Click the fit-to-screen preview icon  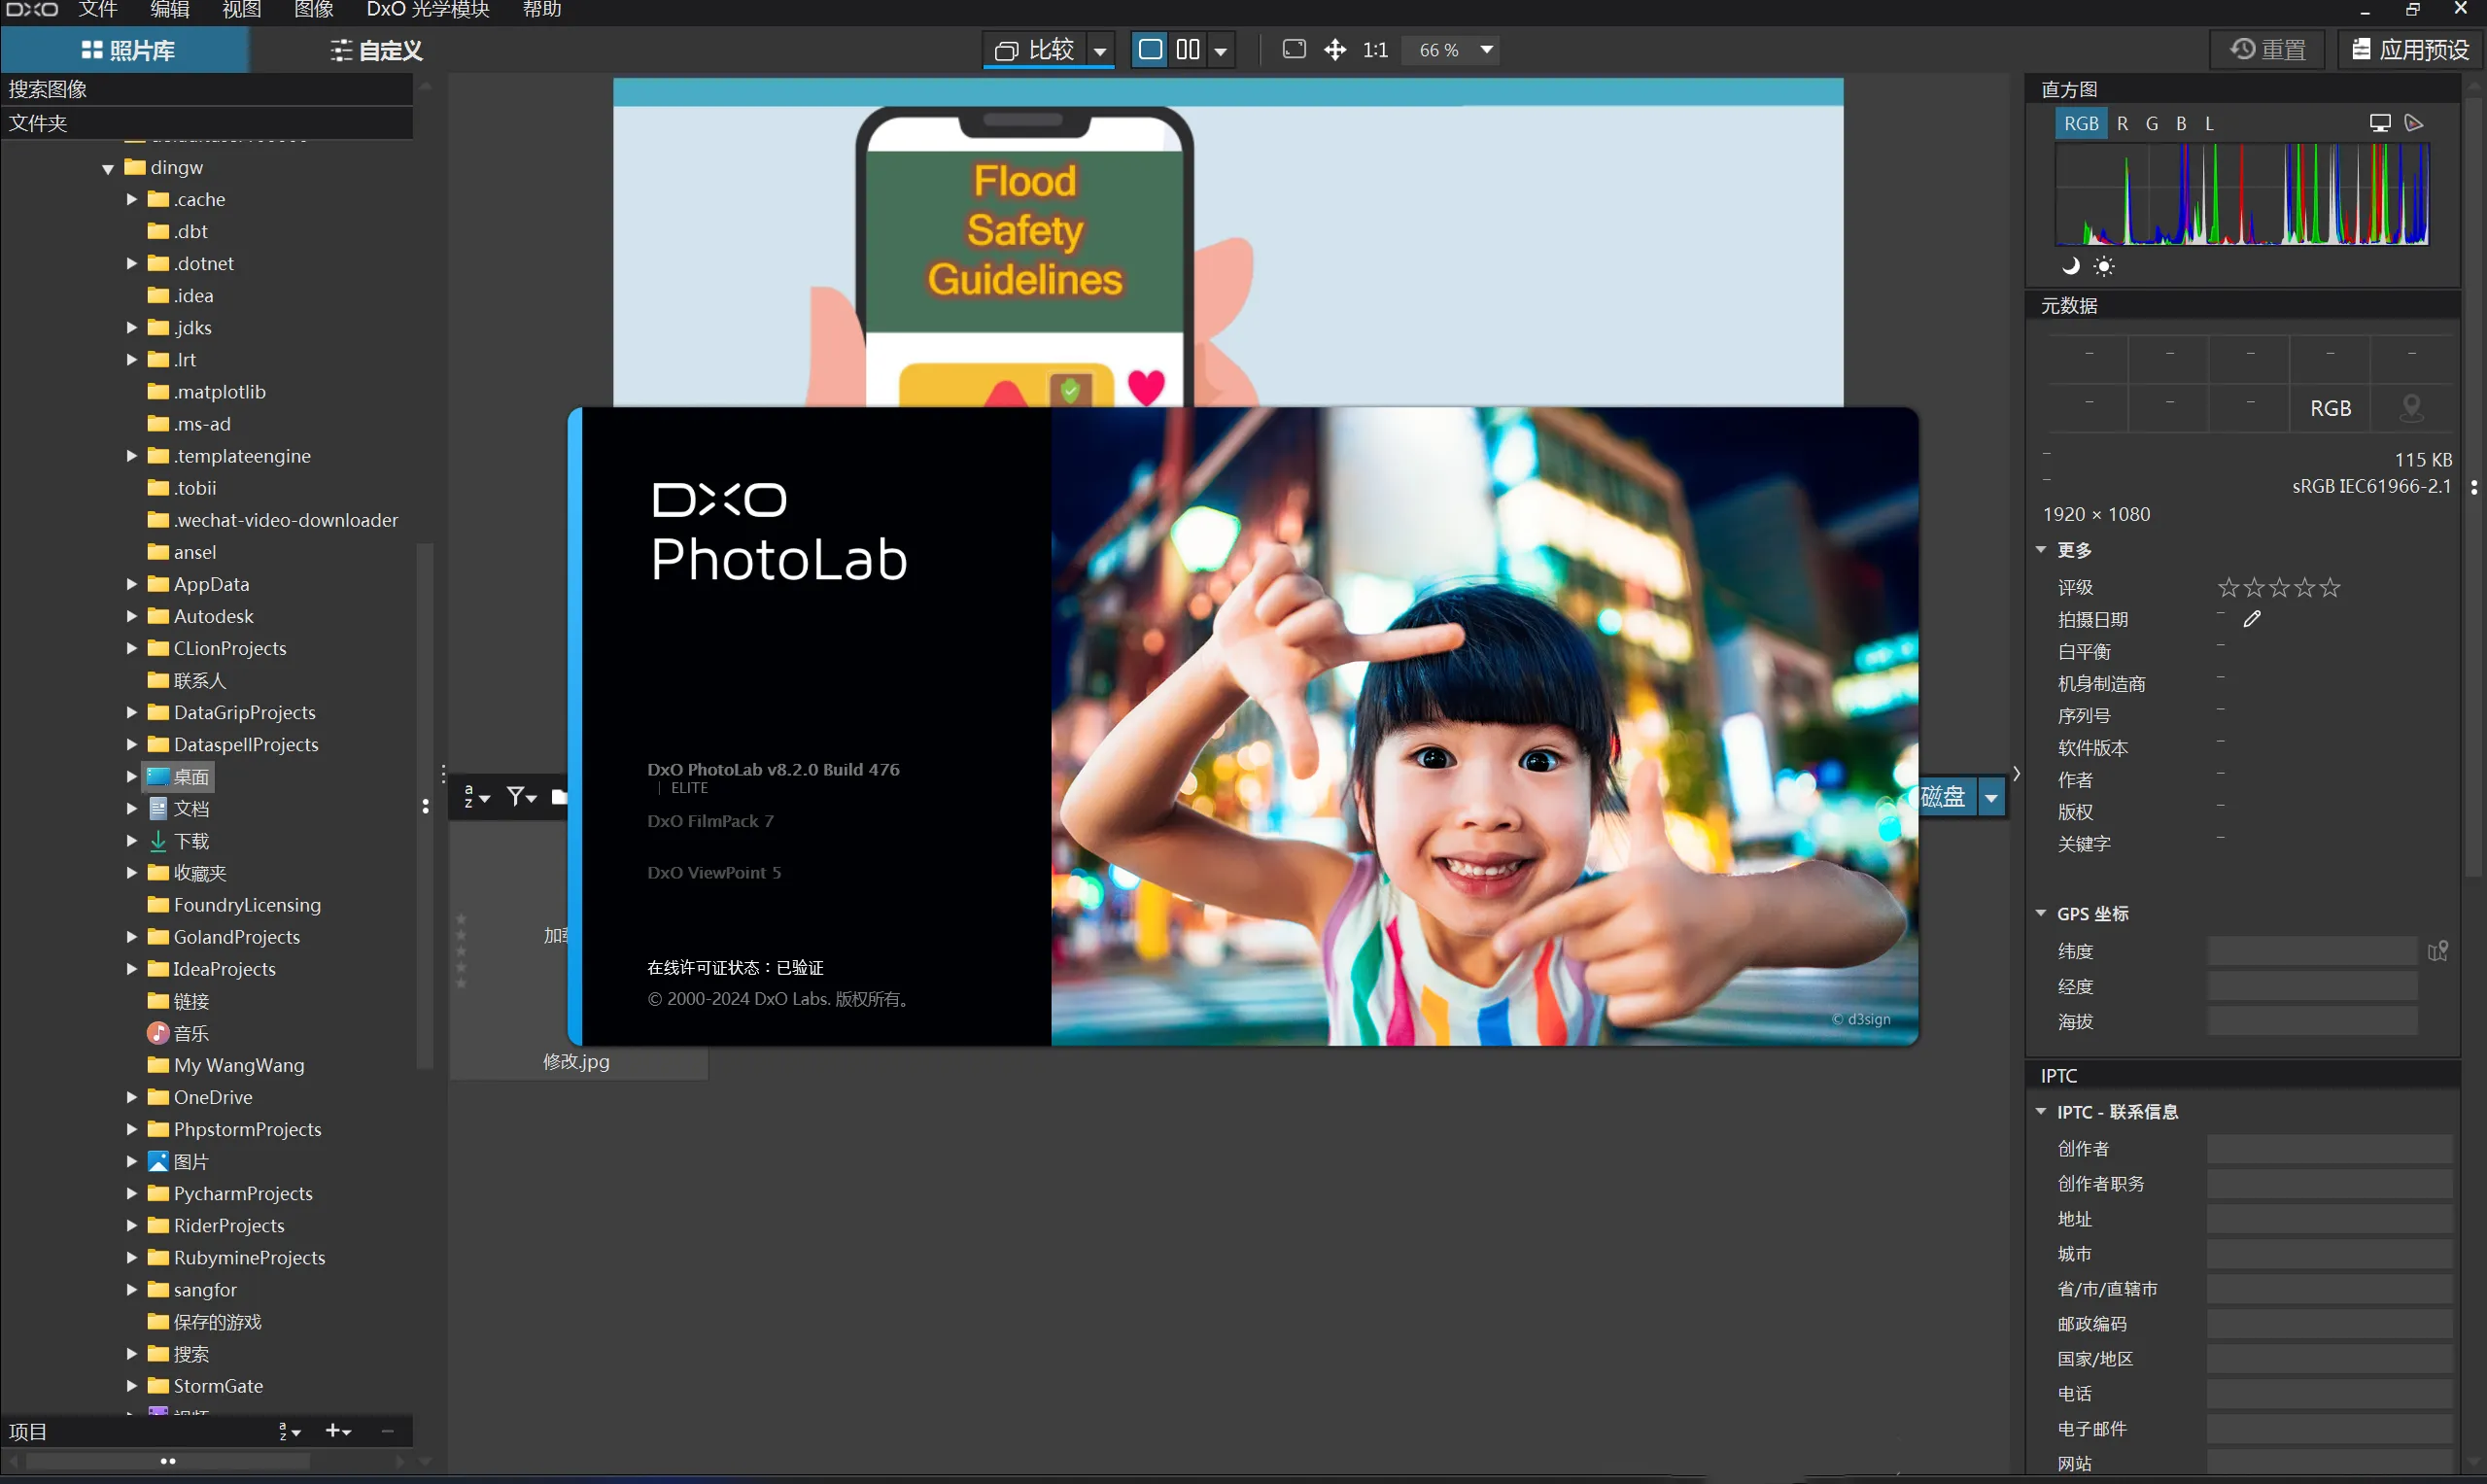tap(1293, 50)
